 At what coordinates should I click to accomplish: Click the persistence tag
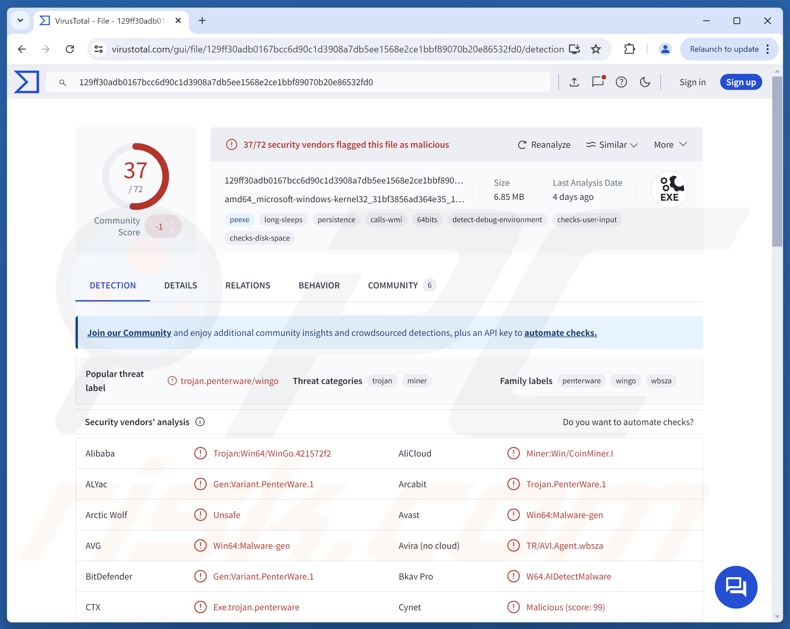[x=336, y=220]
